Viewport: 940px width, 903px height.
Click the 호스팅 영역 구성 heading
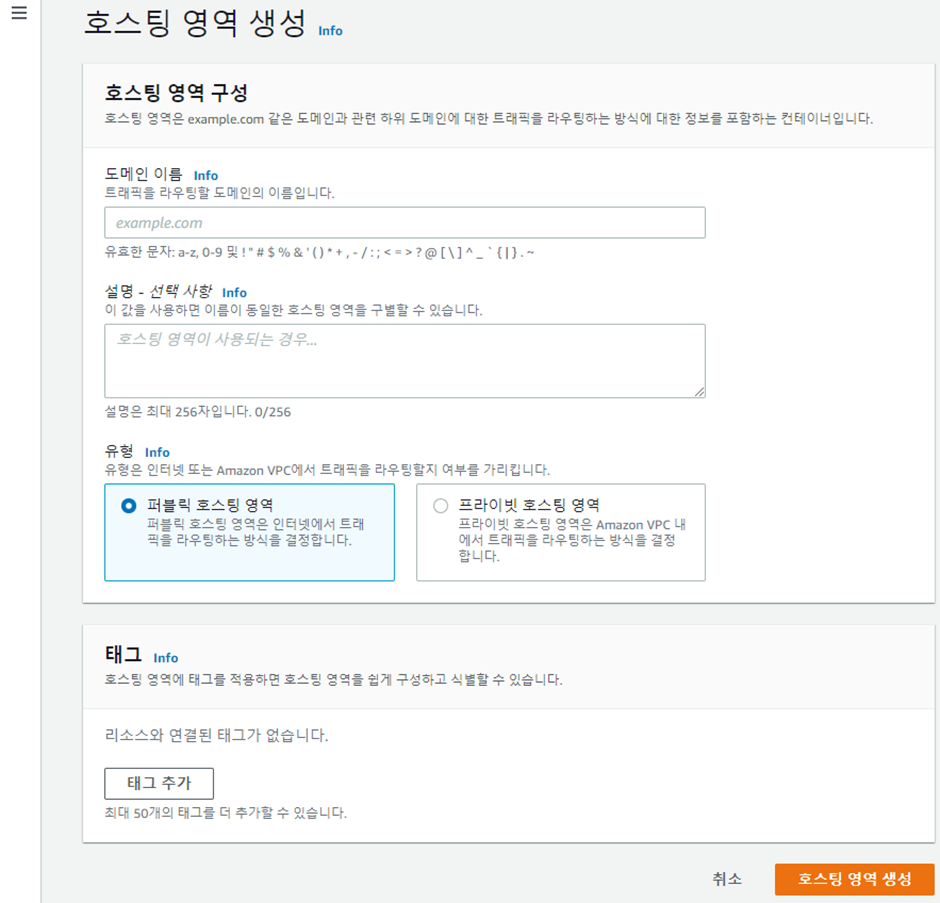tap(176, 92)
